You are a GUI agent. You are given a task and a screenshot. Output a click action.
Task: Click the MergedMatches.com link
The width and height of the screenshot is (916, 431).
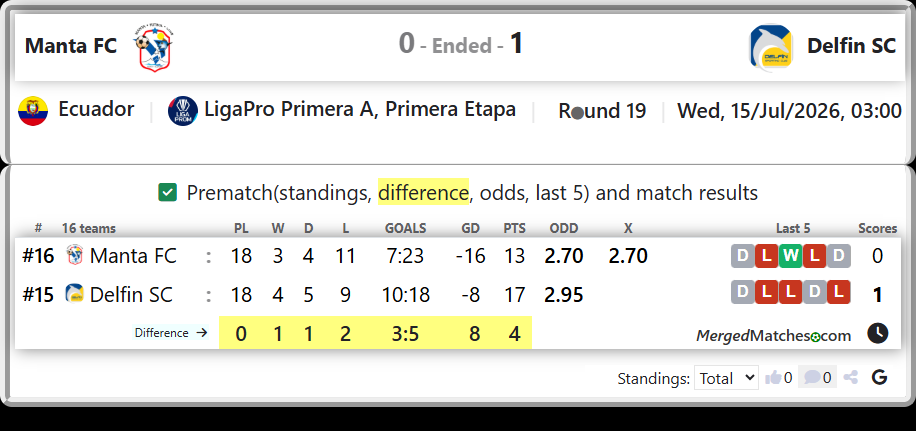(x=773, y=336)
